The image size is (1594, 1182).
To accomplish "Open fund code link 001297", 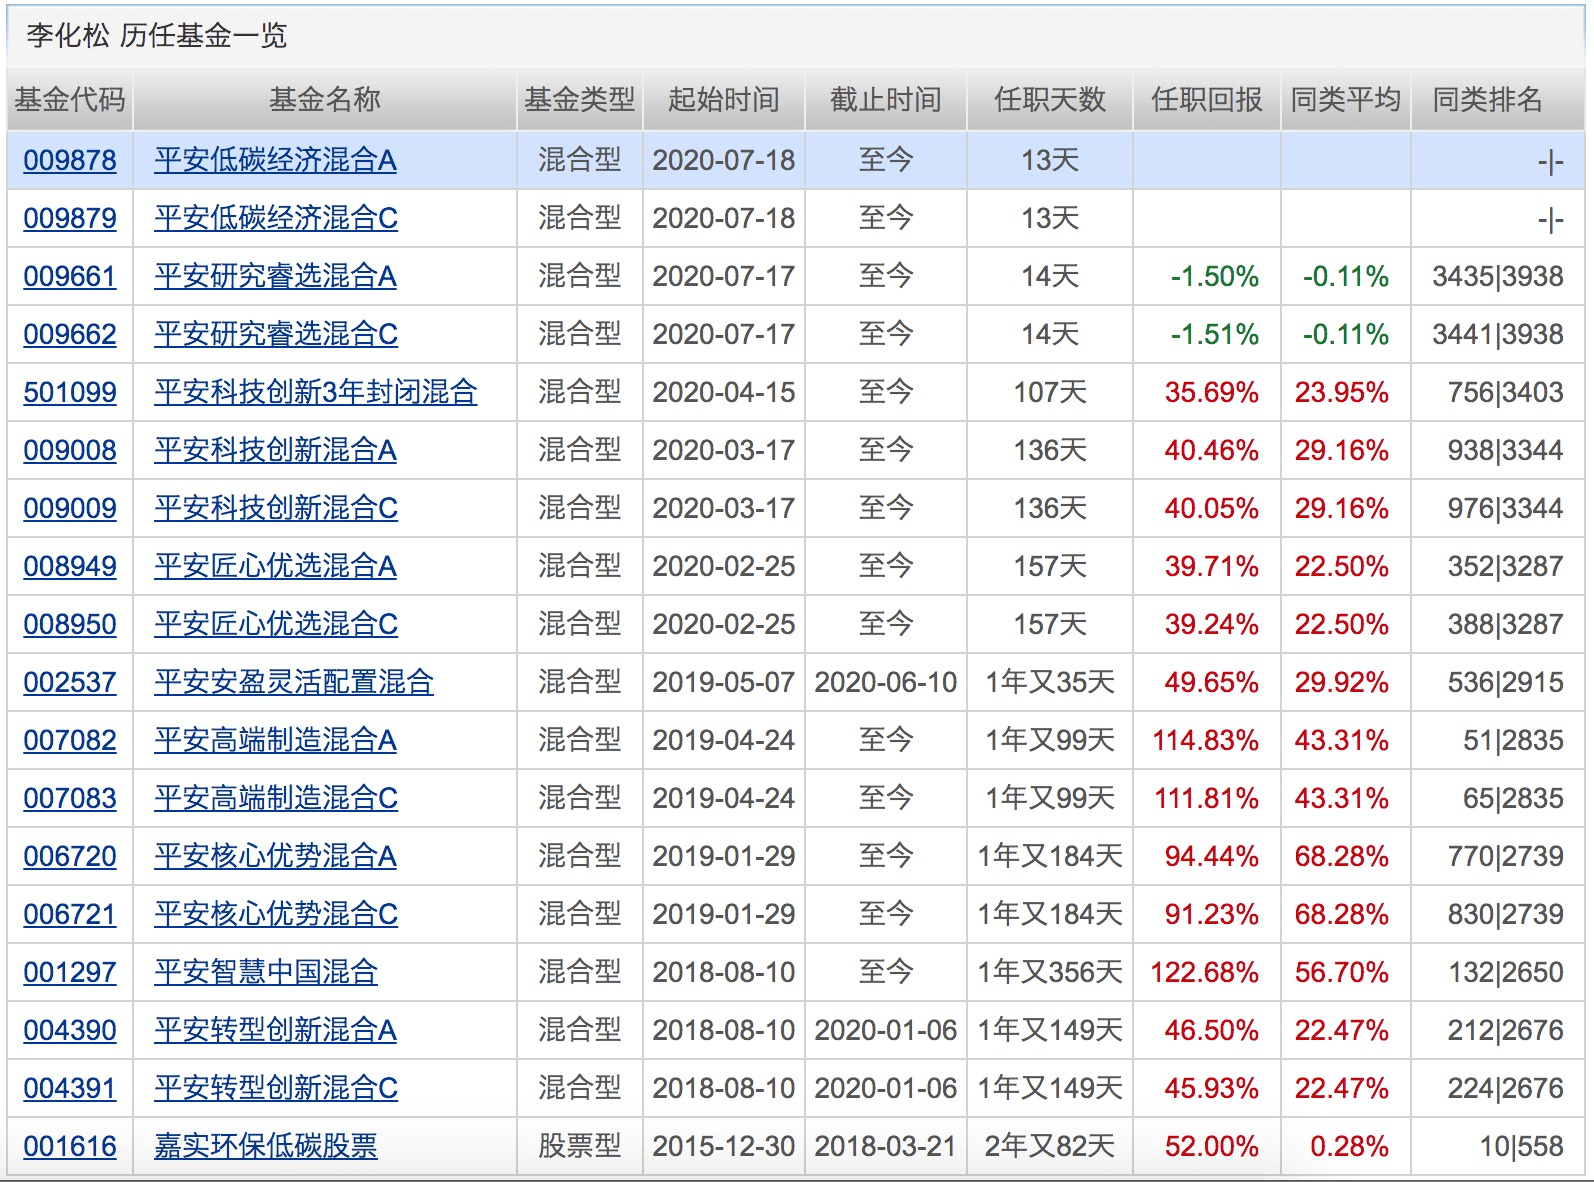I will point(70,972).
